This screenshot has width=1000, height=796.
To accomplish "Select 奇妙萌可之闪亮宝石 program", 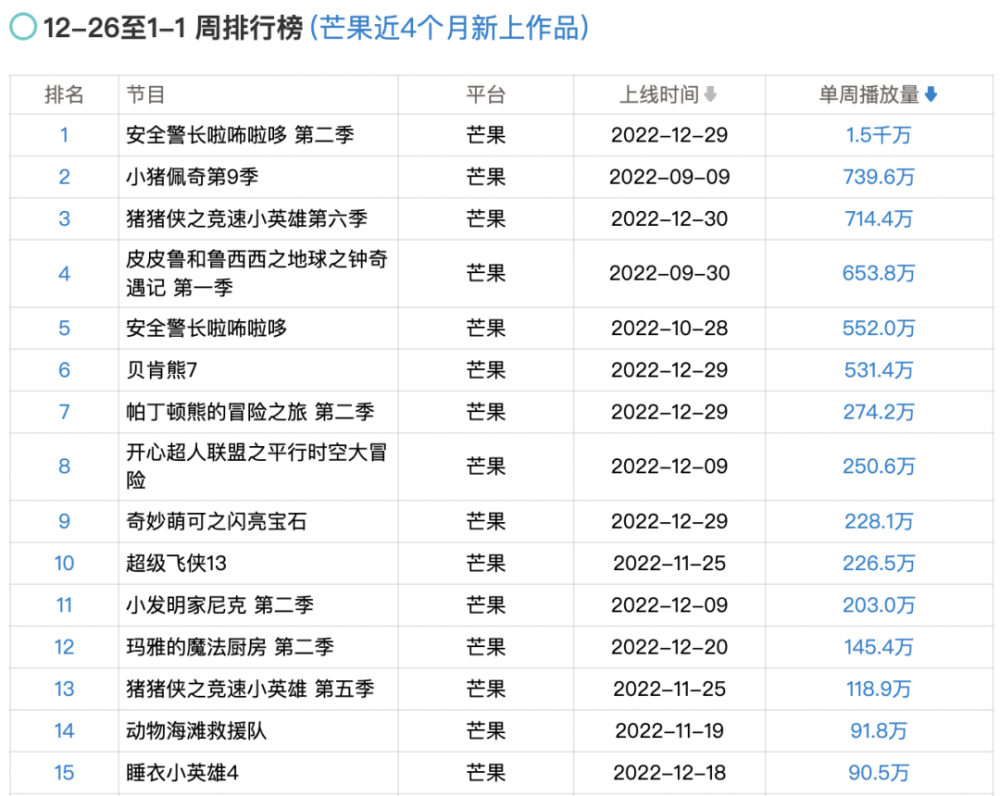I will [x=216, y=521].
